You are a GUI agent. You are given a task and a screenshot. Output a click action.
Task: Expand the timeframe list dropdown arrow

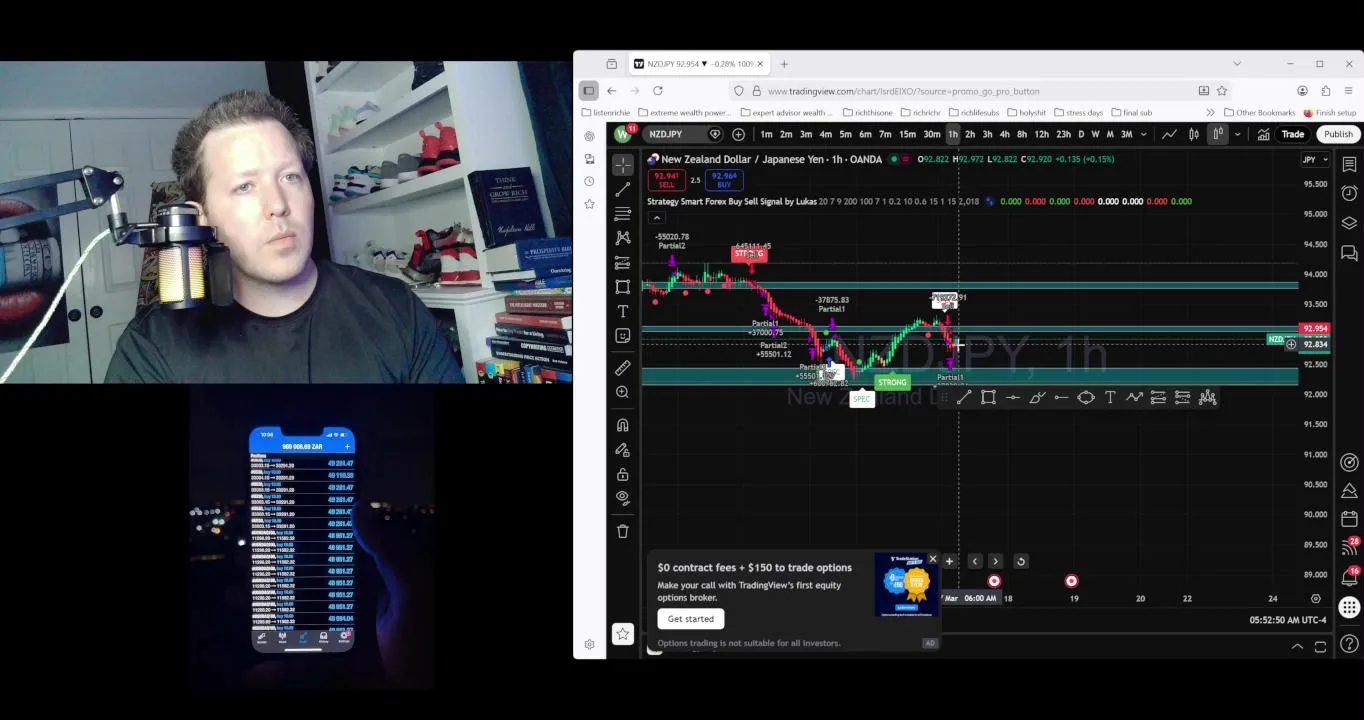tap(1142, 134)
